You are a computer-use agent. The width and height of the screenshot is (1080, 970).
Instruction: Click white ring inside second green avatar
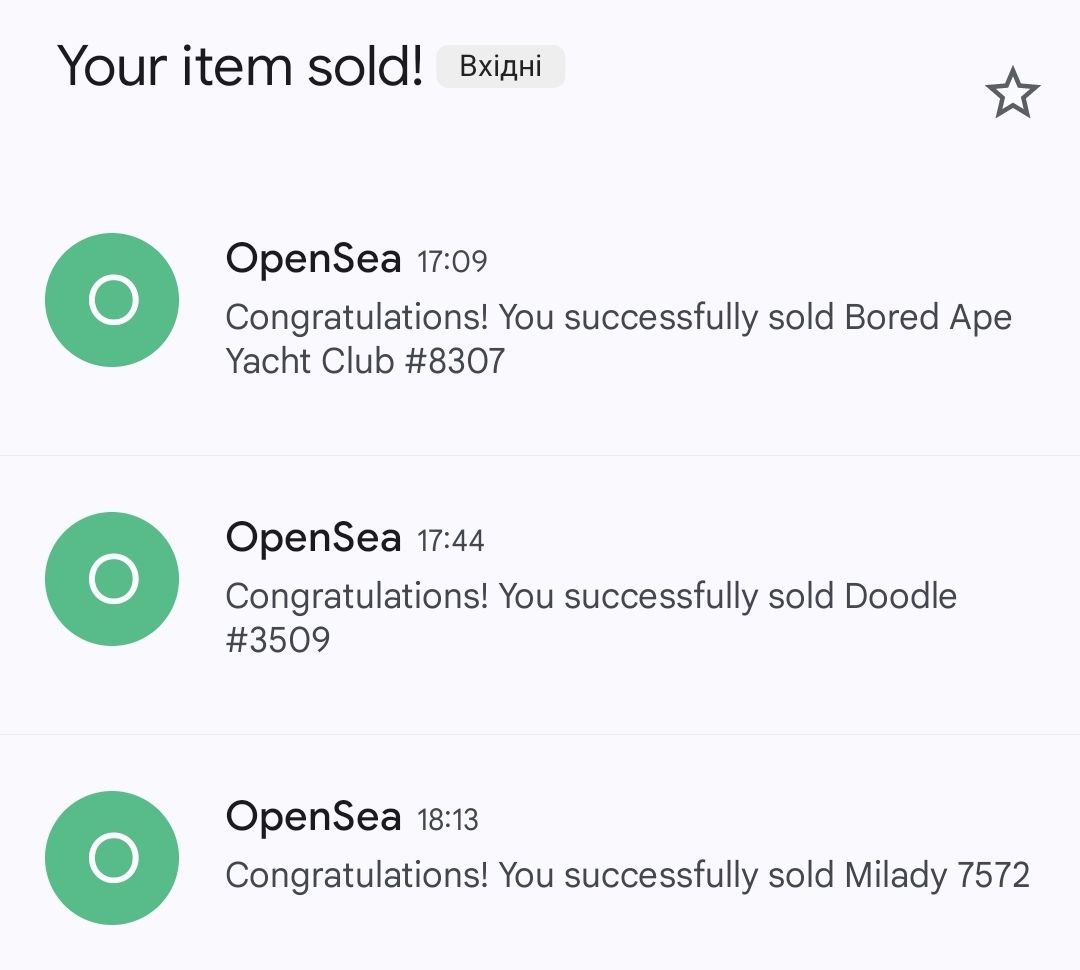click(x=114, y=579)
